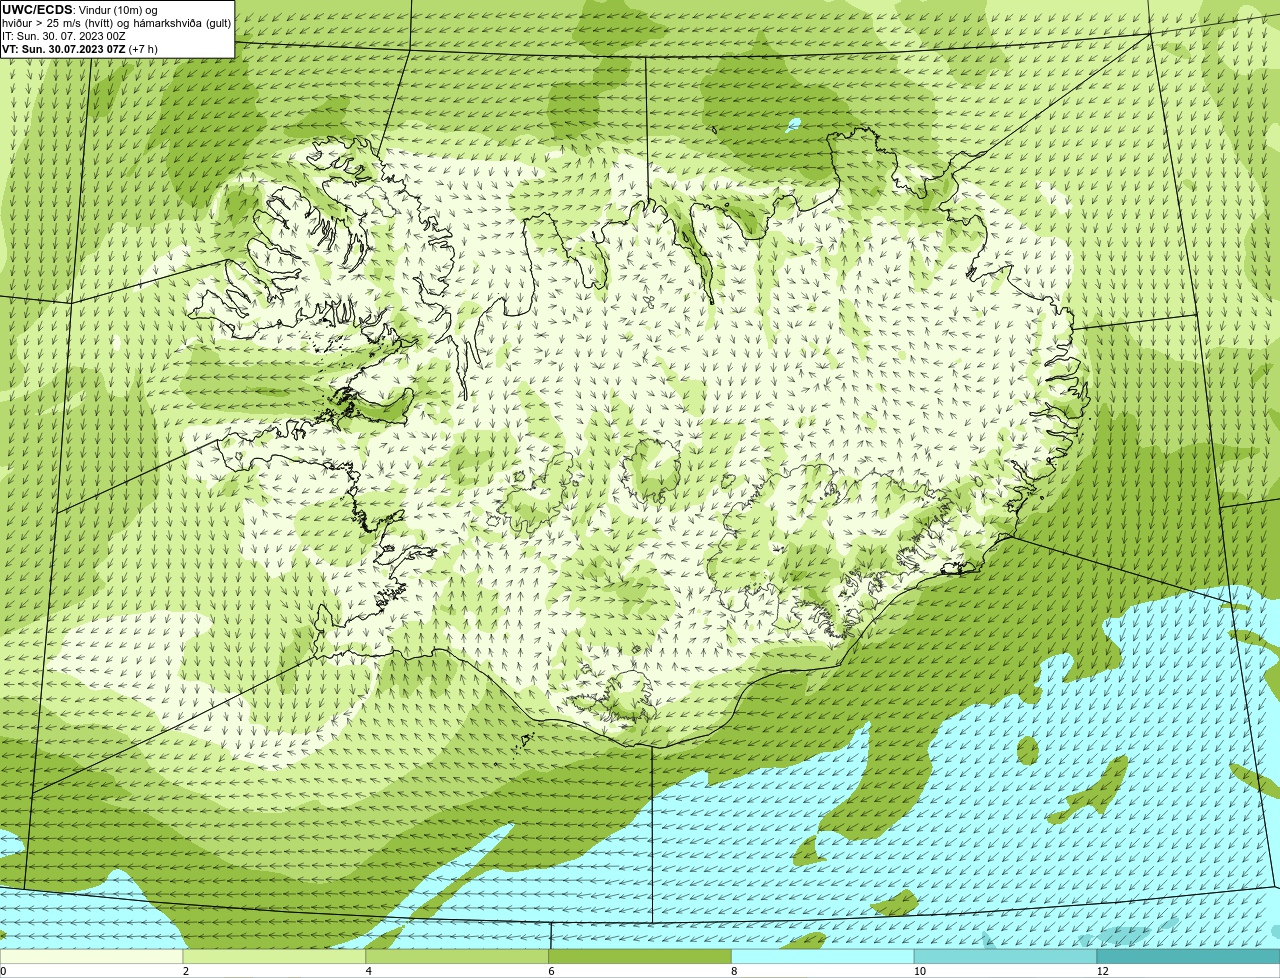Click the pale yellow 0–2 legend segment
1280x978 pixels.
pyautogui.click(x=91, y=957)
